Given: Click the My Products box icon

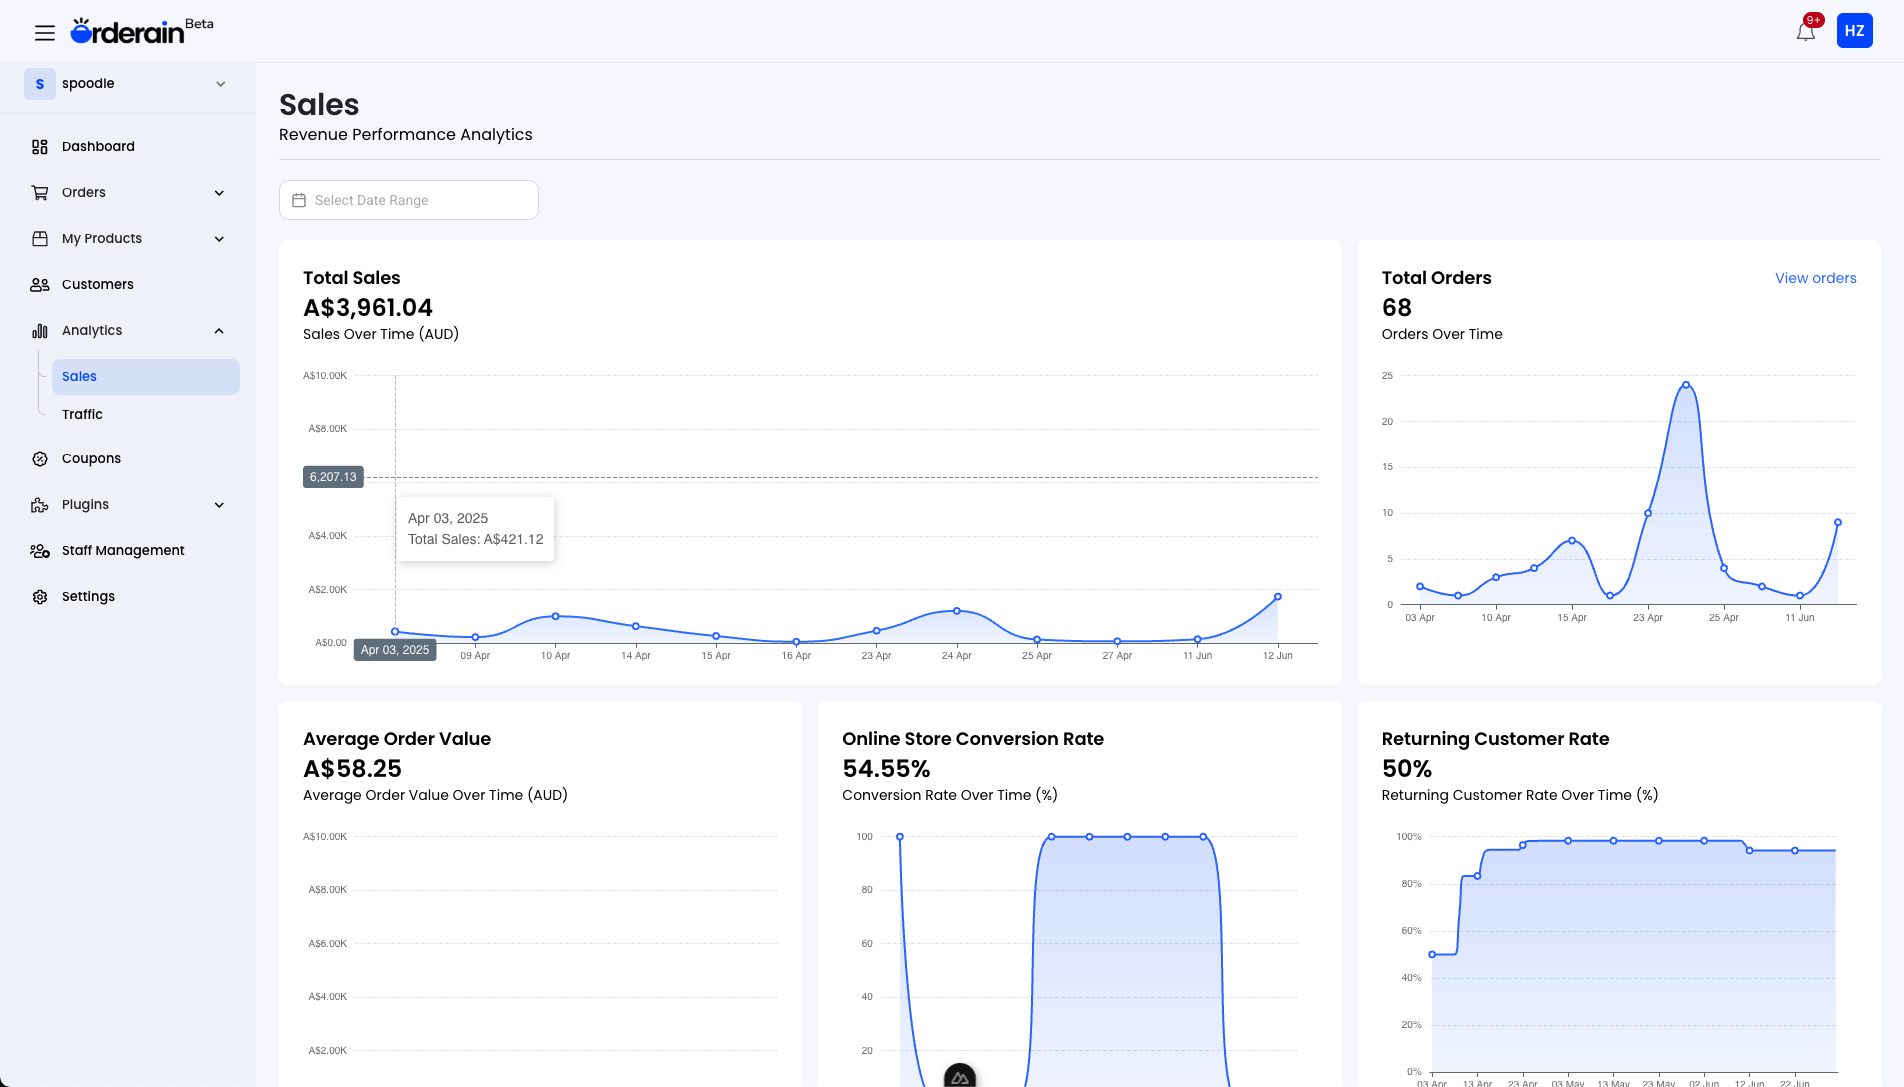Looking at the screenshot, I should pyautogui.click(x=40, y=238).
